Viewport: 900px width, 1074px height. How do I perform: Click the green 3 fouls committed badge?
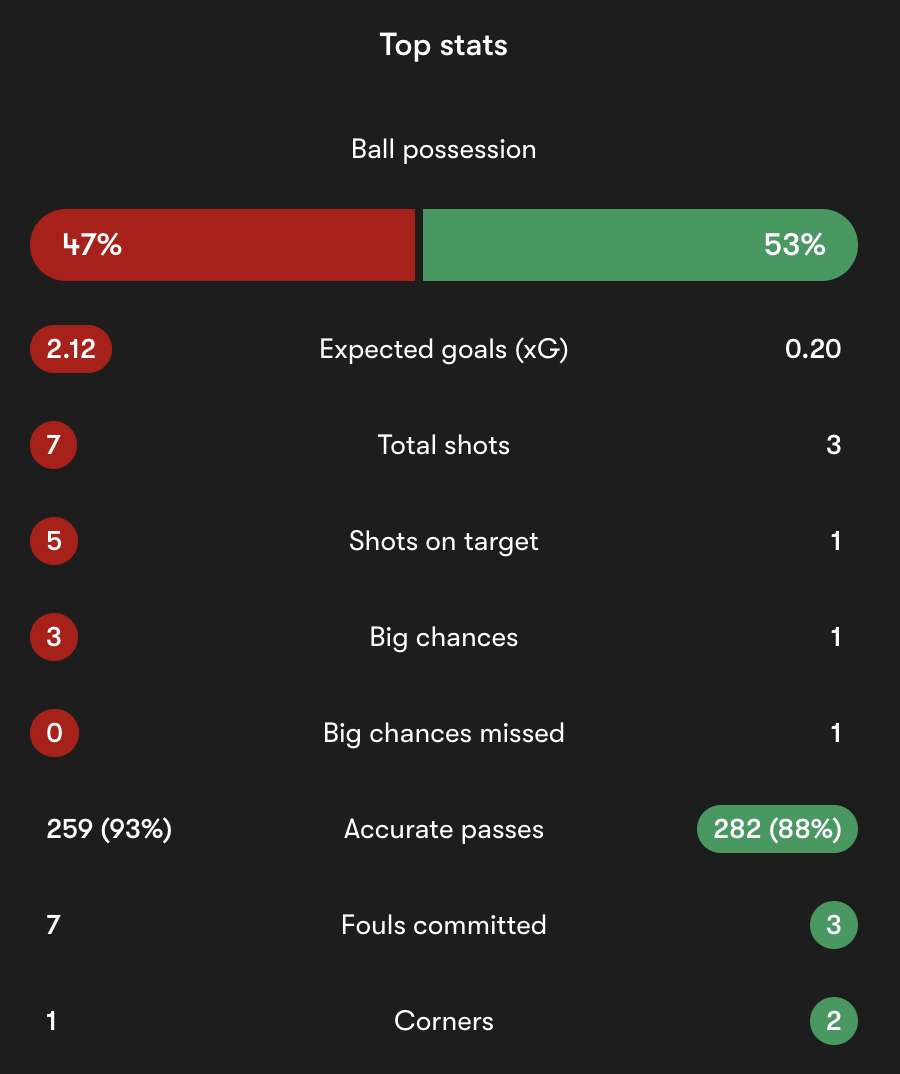(834, 925)
